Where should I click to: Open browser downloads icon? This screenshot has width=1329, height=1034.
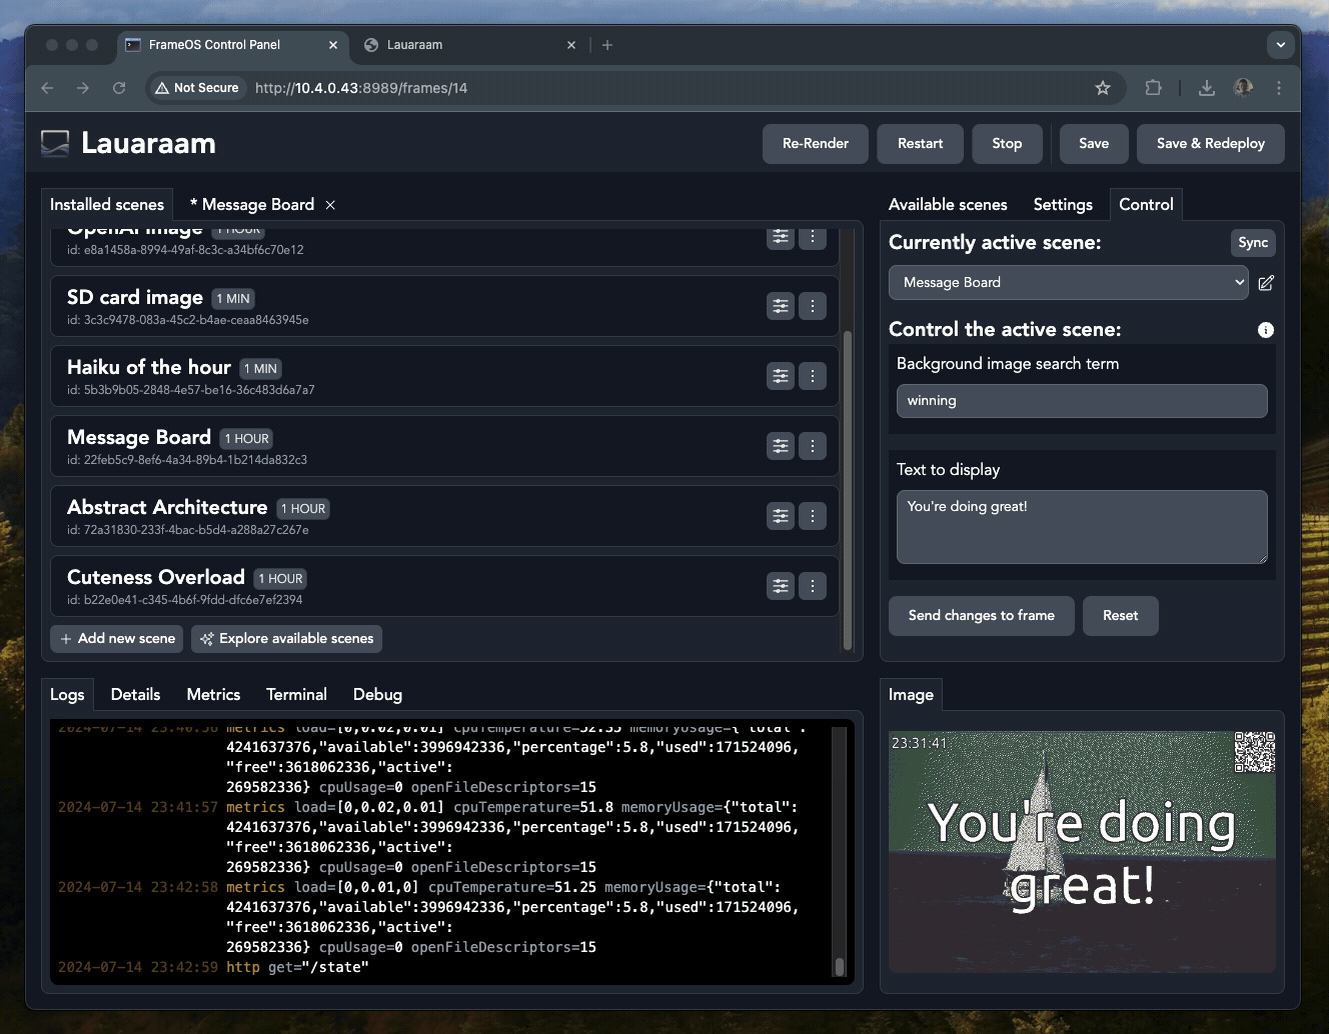(1207, 88)
